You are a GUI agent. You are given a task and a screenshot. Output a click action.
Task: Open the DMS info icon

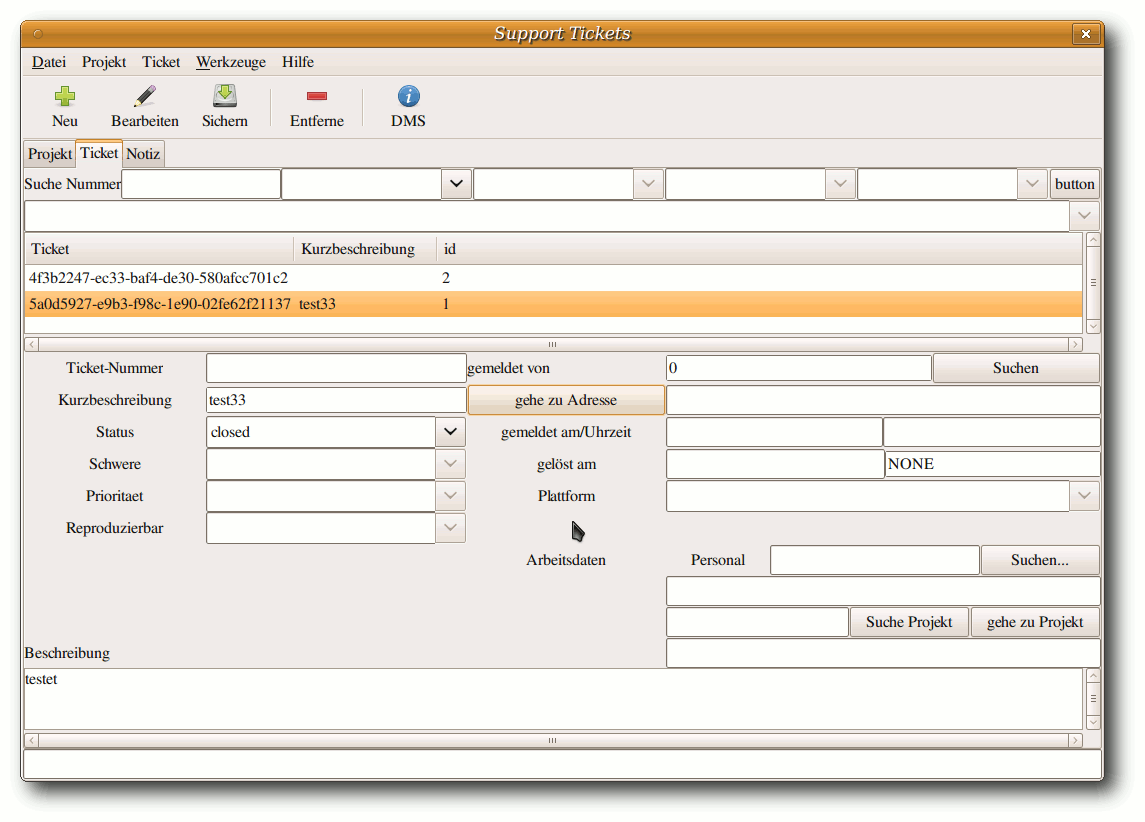[x=408, y=96]
